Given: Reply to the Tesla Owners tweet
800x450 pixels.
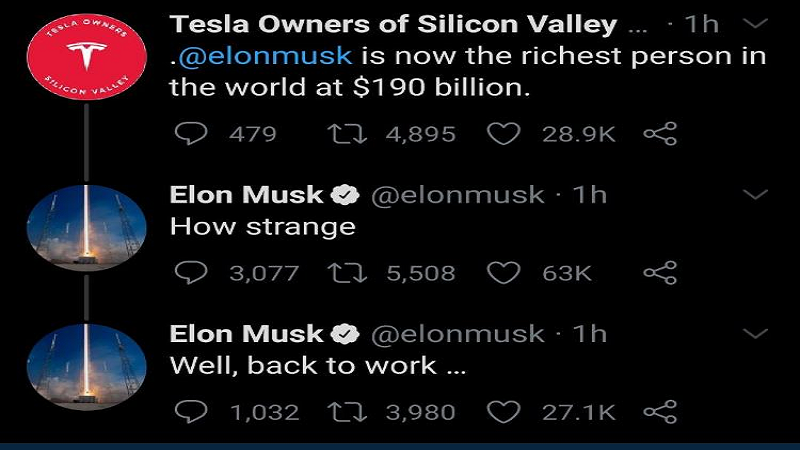Looking at the screenshot, I should [189, 134].
